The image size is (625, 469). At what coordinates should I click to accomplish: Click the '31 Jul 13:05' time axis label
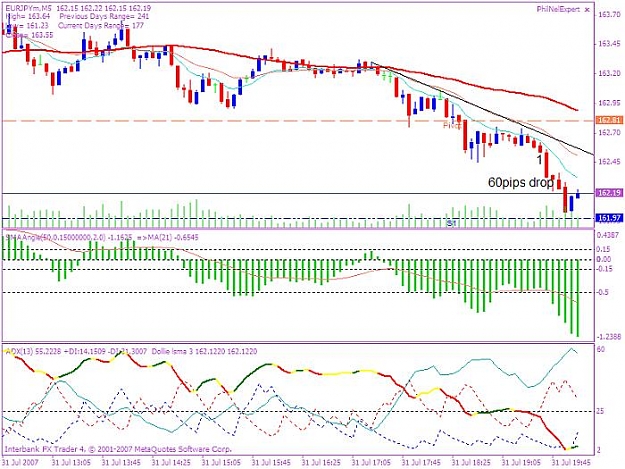tap(71, 463)
